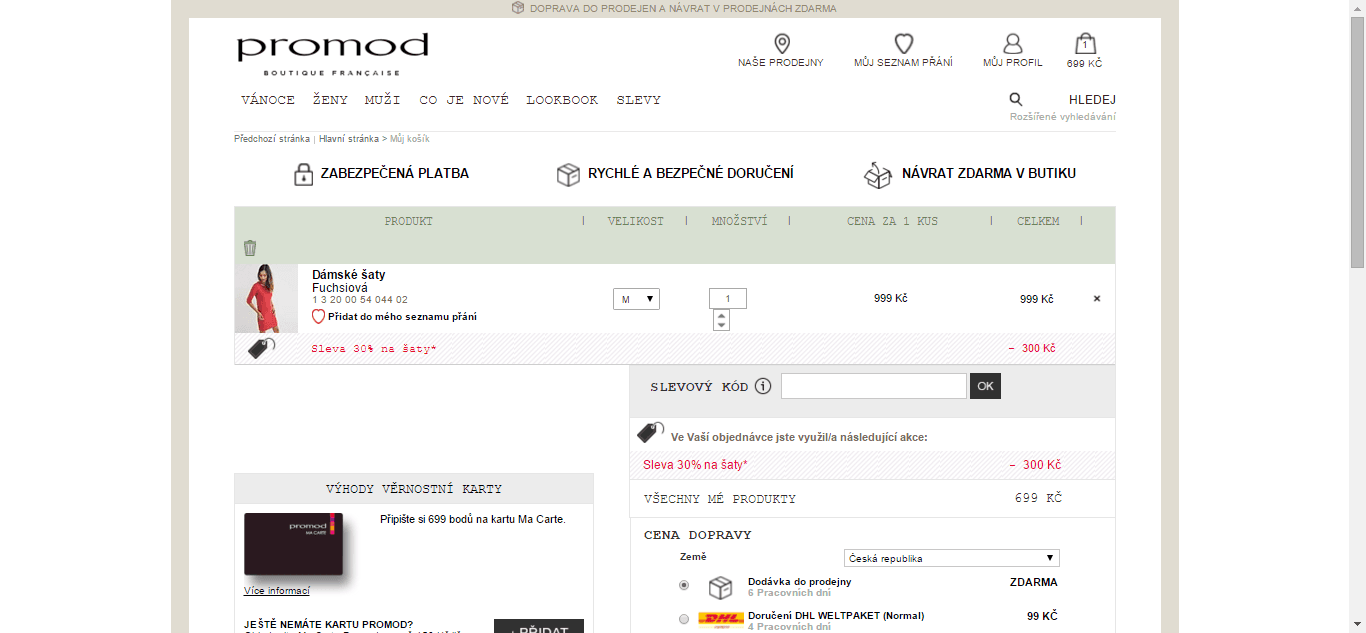Click the product code 1 3 20 00 54 044 02
The width and height of the screenshot is (1366, 633).
tap(360, 300)
